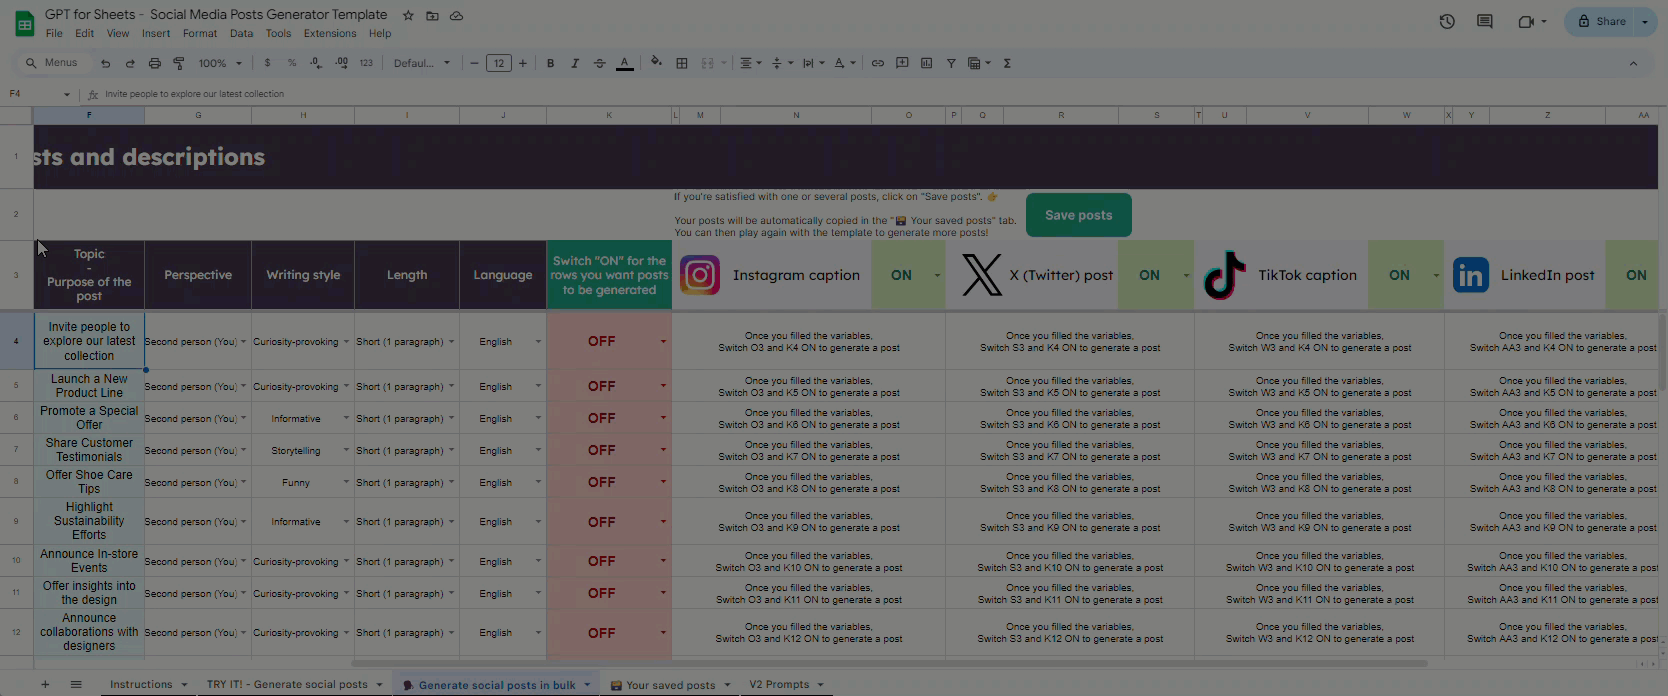Click the Save posts button
The height and width of the screenshot is (696, 1668).
[1078, 215]
